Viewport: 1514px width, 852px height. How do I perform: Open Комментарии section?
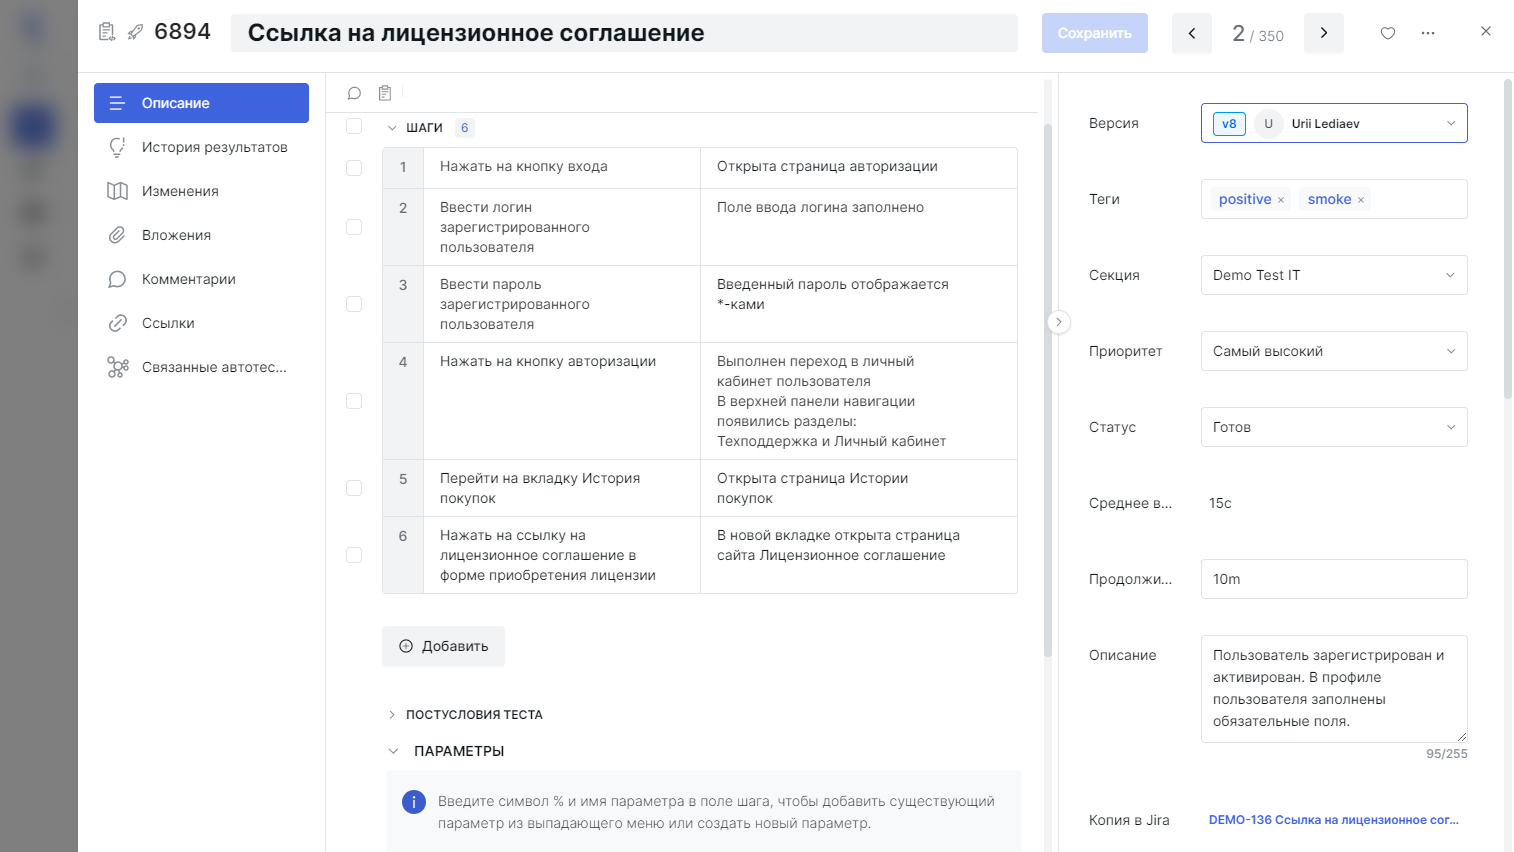[201, 279]
